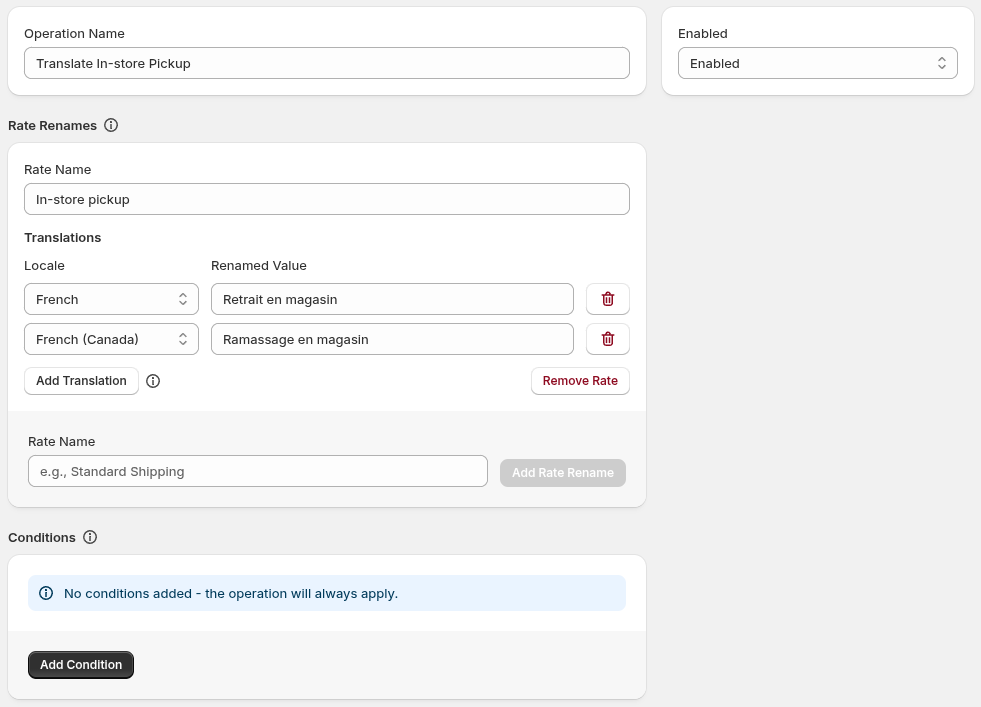Click the Translations heading
Image resolution: width=981 pixels, height=707 pixels.
tap(63, 238)
